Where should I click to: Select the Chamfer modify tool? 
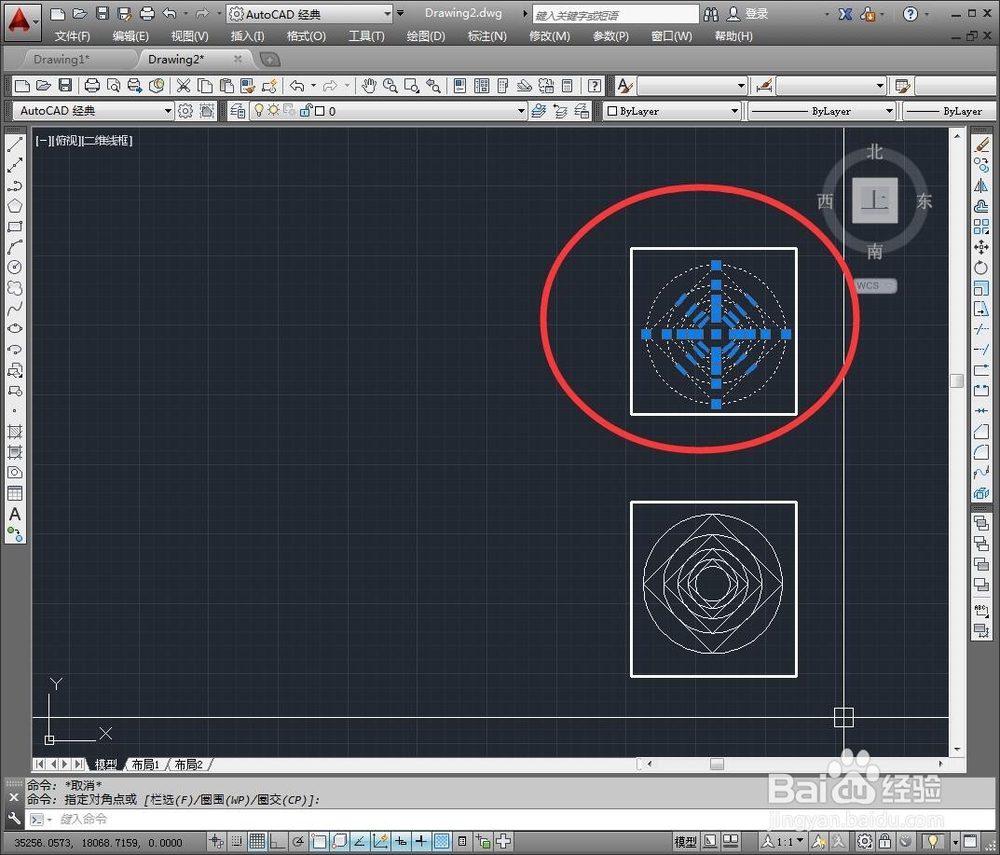[x=982, y=432]
